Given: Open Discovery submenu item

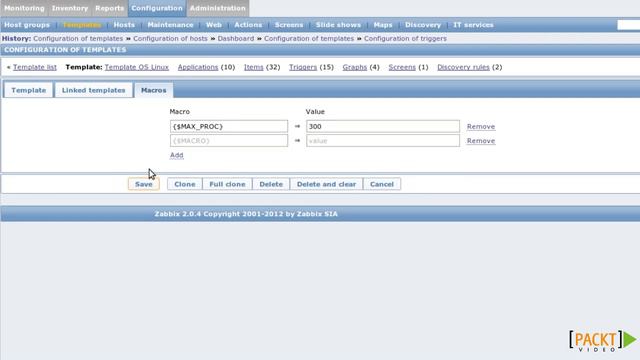Looking at the screenshot, I should tap(423, 25).
